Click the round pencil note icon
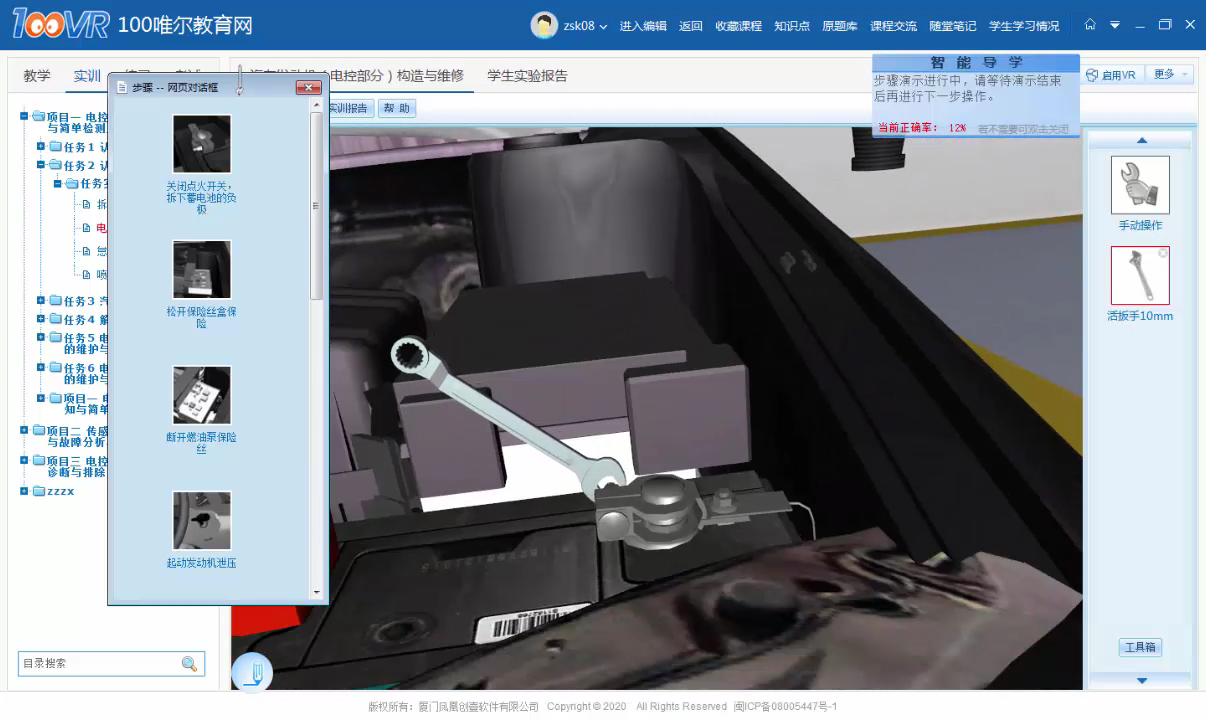Screen dimensions: 1206x720 [x=252, y=673]
